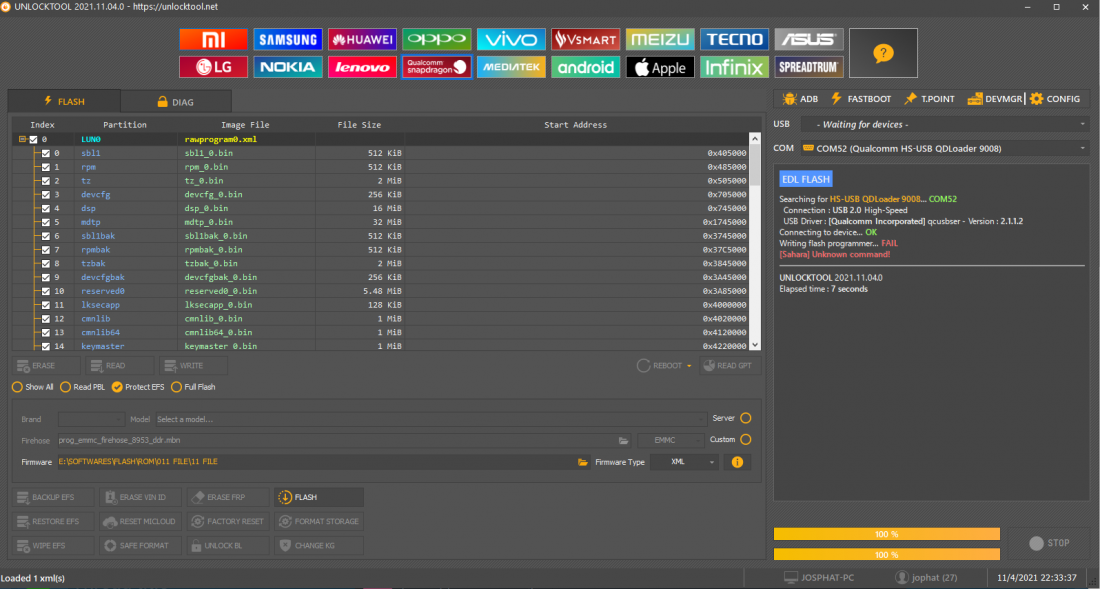Uncheck the sbl1 partition checkbox

coord(46,153)
